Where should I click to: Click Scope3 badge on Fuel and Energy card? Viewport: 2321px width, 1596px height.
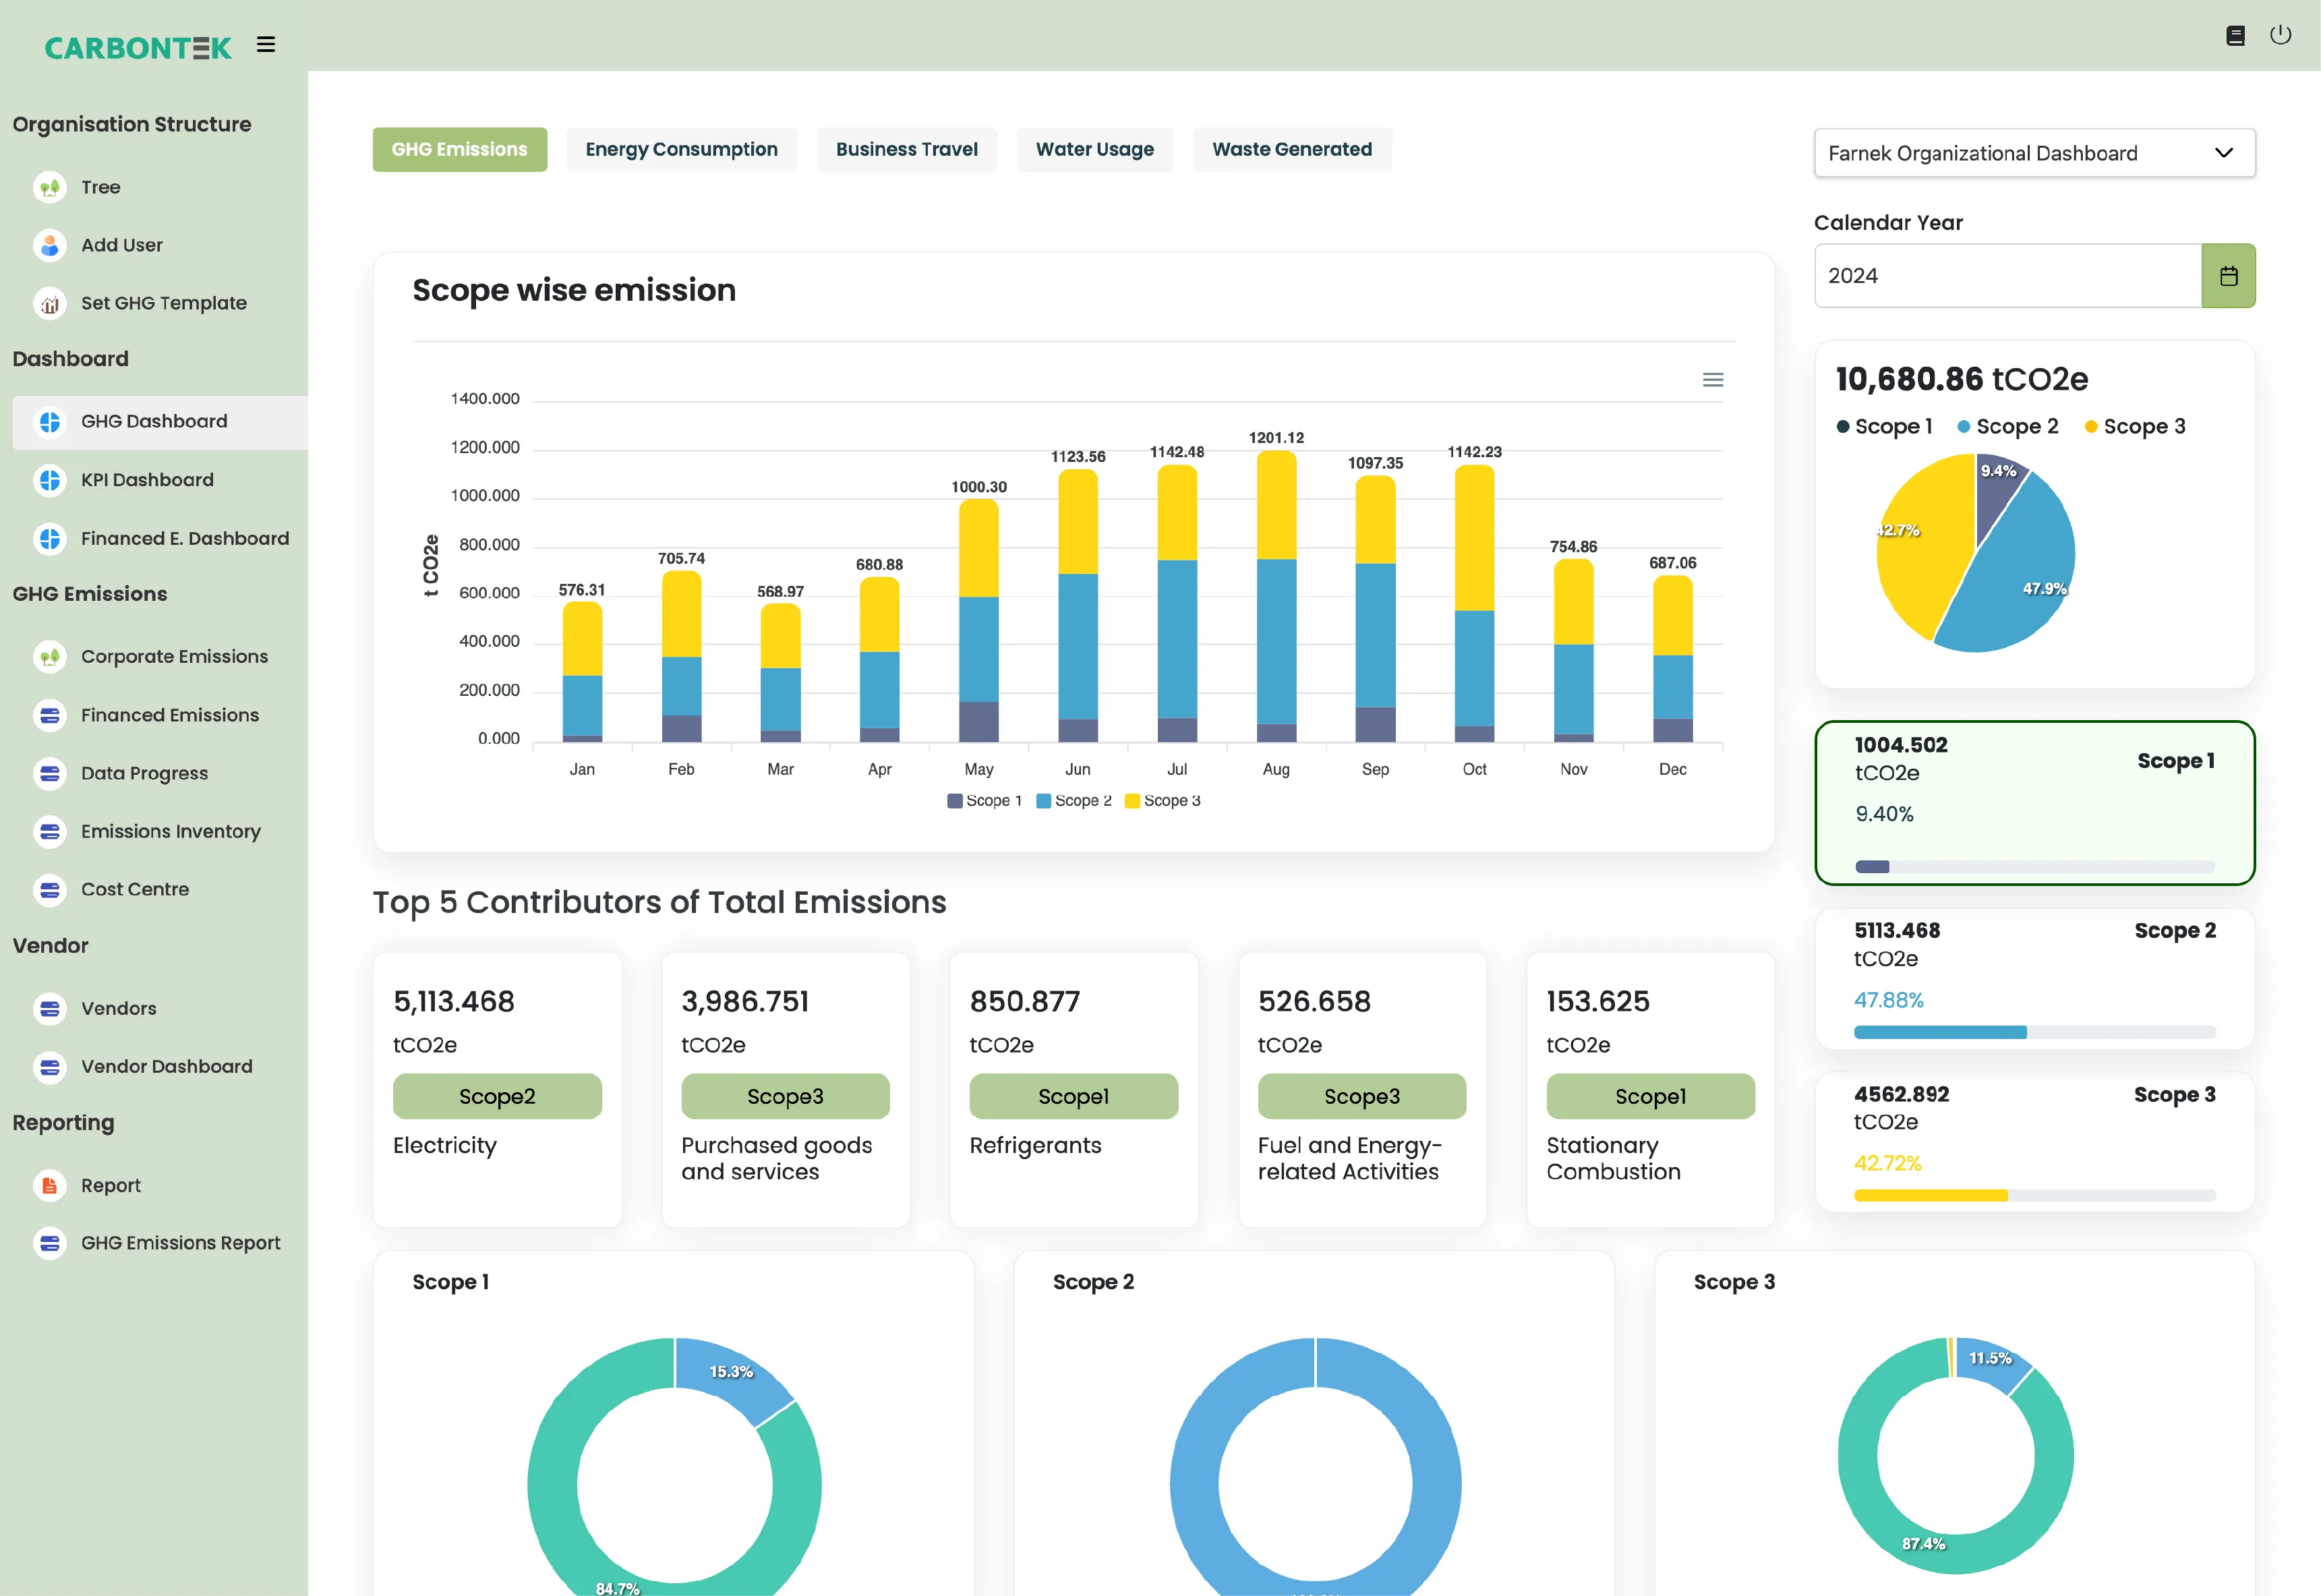click(1362, 1097)
